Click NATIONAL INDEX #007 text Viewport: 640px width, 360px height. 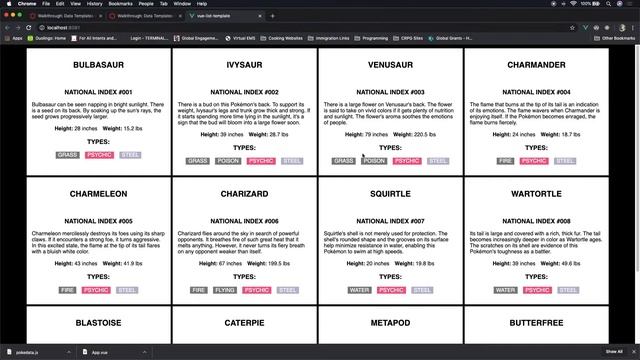(390, 221)
